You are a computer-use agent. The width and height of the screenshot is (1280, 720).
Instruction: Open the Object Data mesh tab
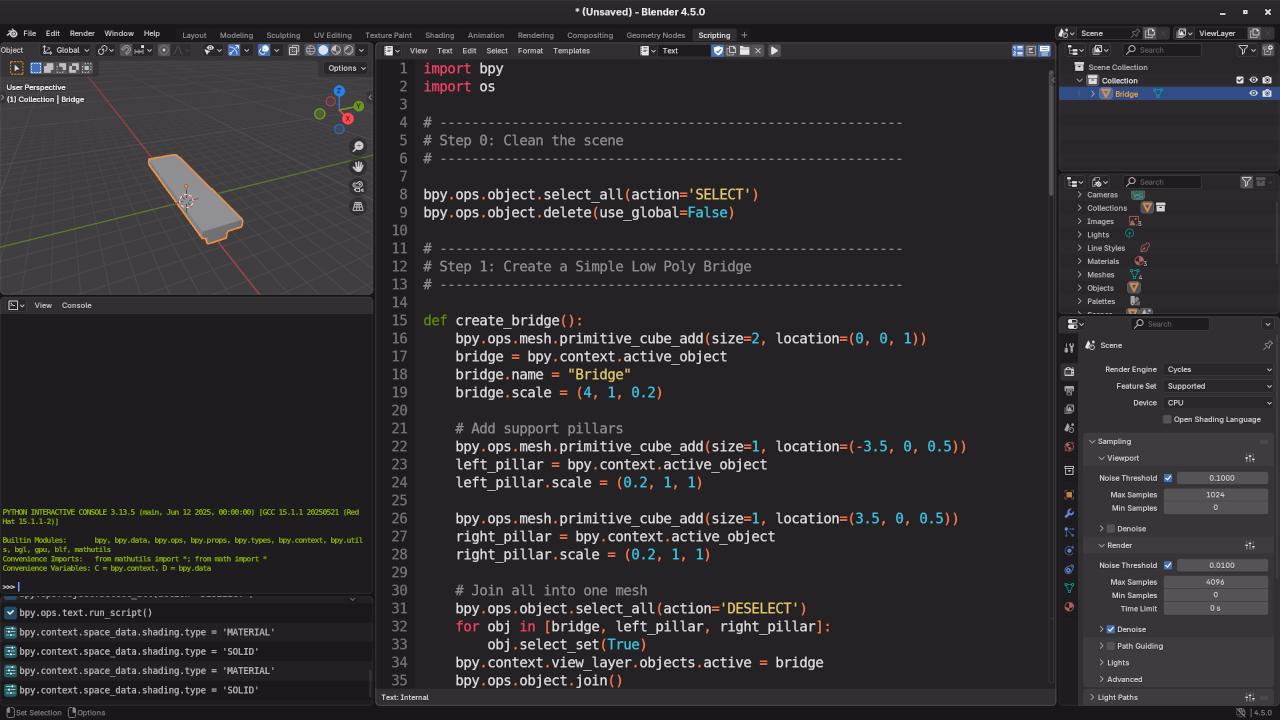(x=1069, y=588)
